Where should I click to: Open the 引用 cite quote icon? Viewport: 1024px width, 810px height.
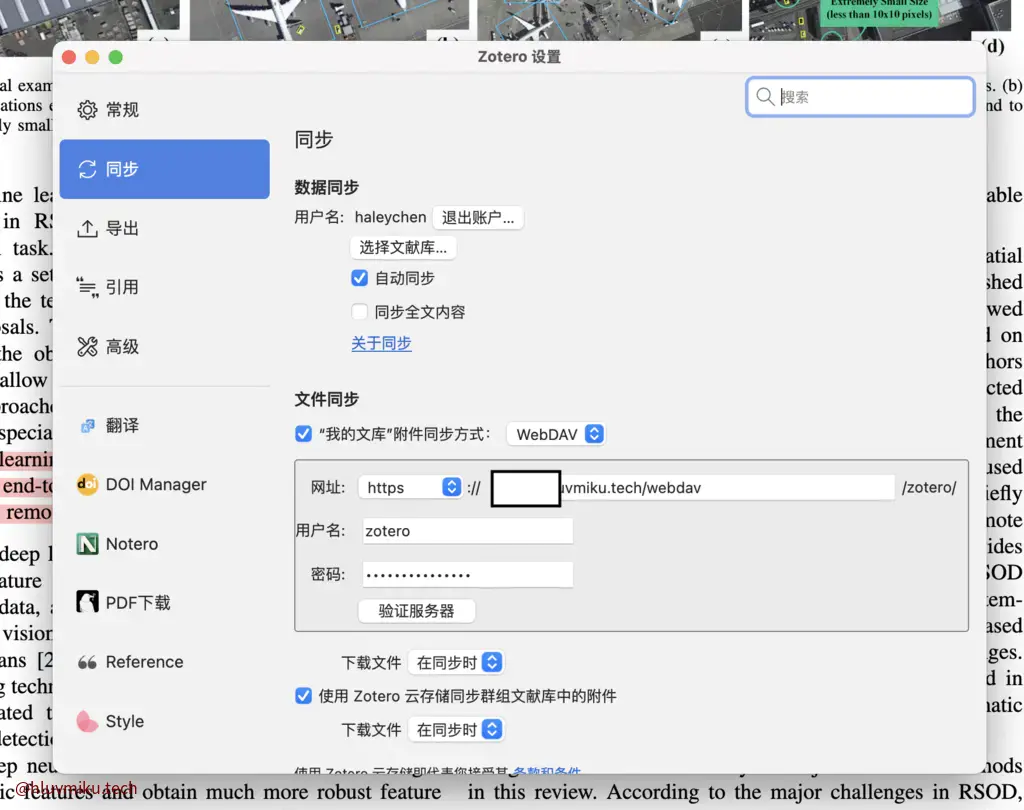coord(88,287)
